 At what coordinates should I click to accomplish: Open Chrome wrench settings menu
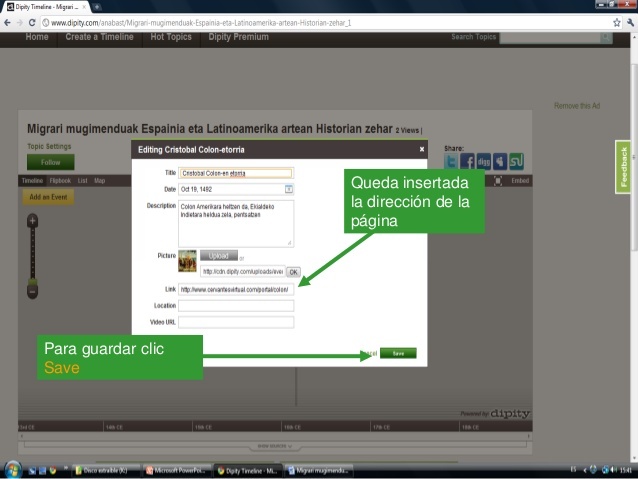631,23
